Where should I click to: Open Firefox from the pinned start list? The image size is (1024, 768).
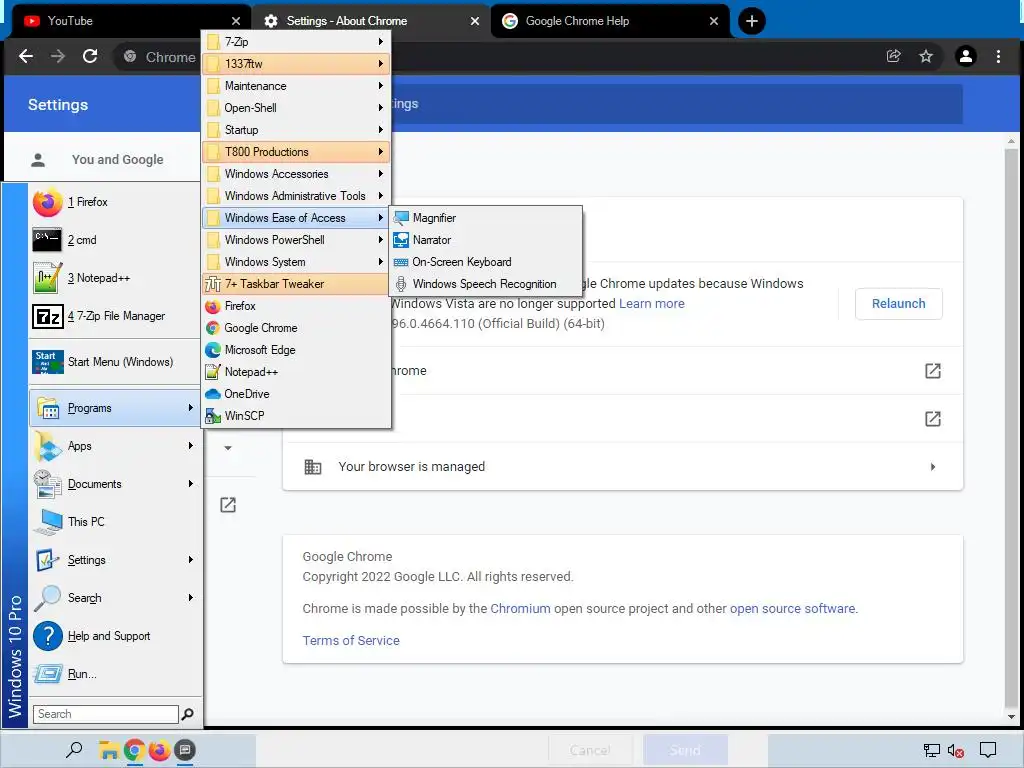click(115, 202)
